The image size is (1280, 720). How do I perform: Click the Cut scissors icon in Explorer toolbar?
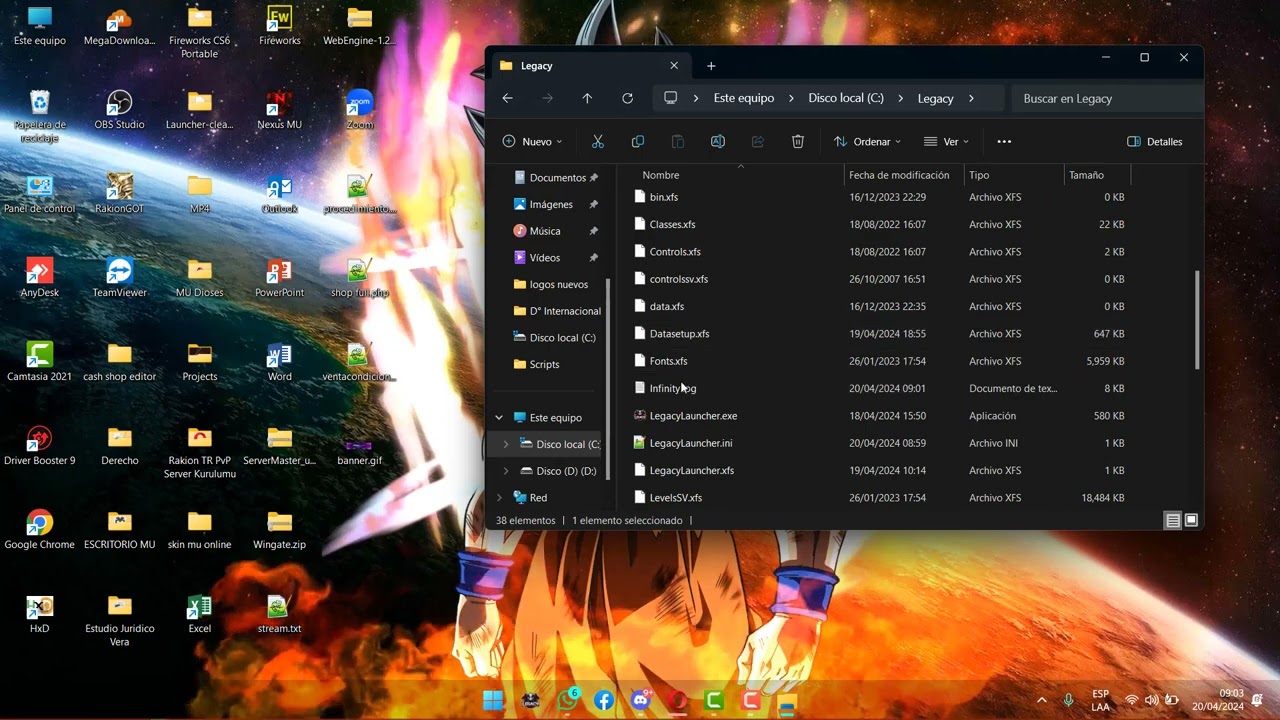tap(598, 142)
